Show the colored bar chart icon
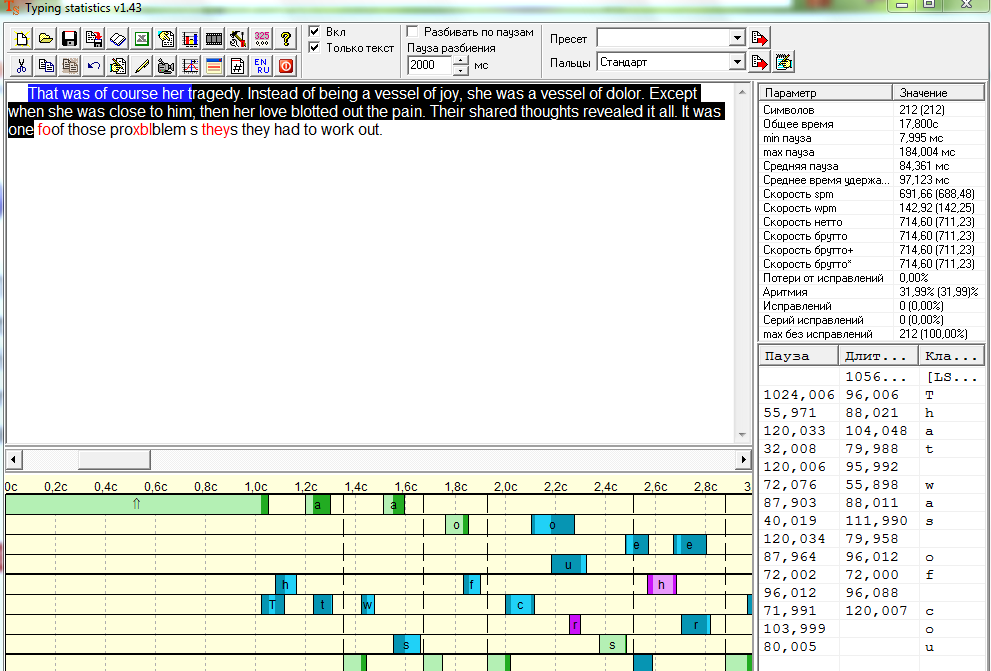991x671 pixels. tap(190, 39)
